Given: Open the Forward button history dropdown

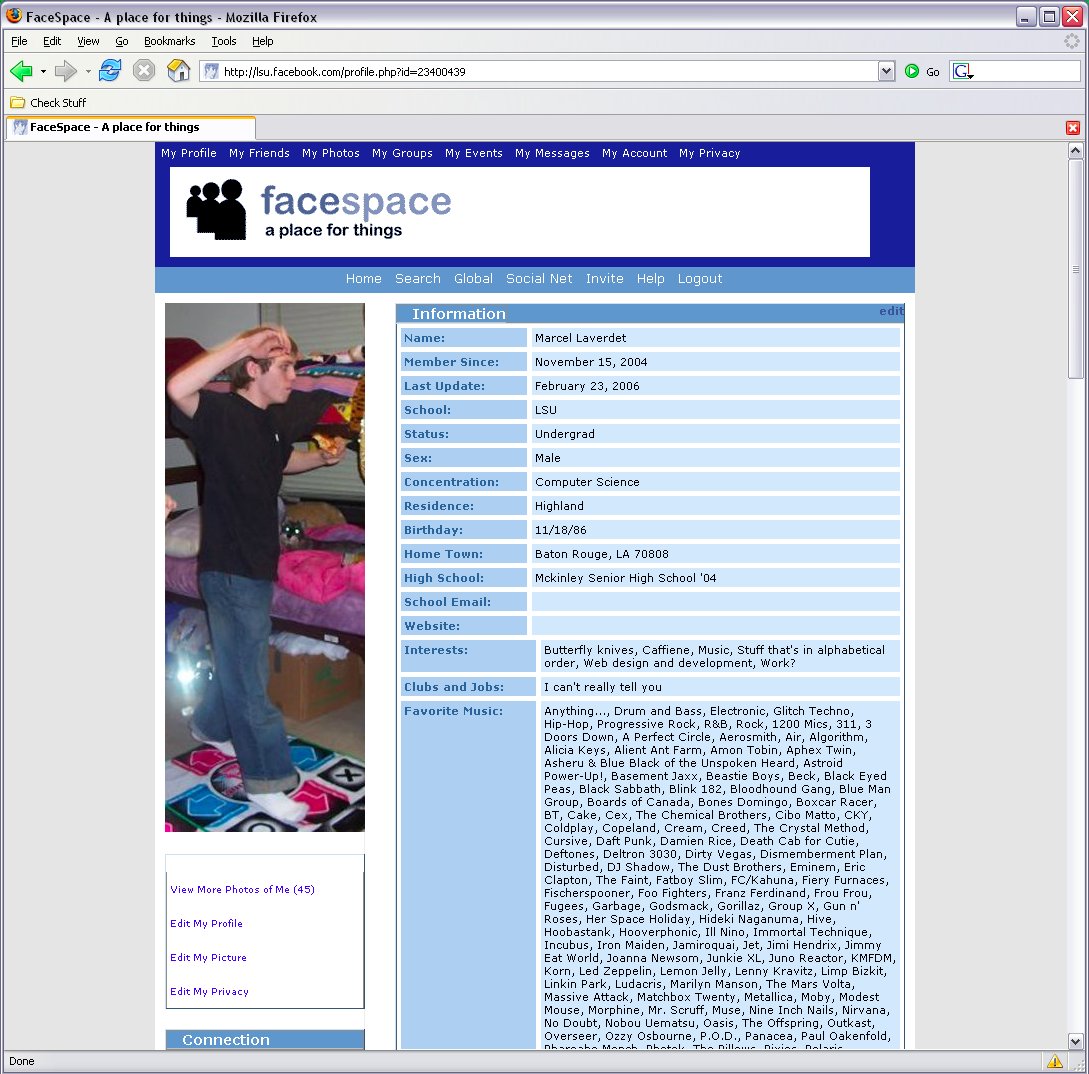Looking at the screenshot, I should [x=88, y=72].
